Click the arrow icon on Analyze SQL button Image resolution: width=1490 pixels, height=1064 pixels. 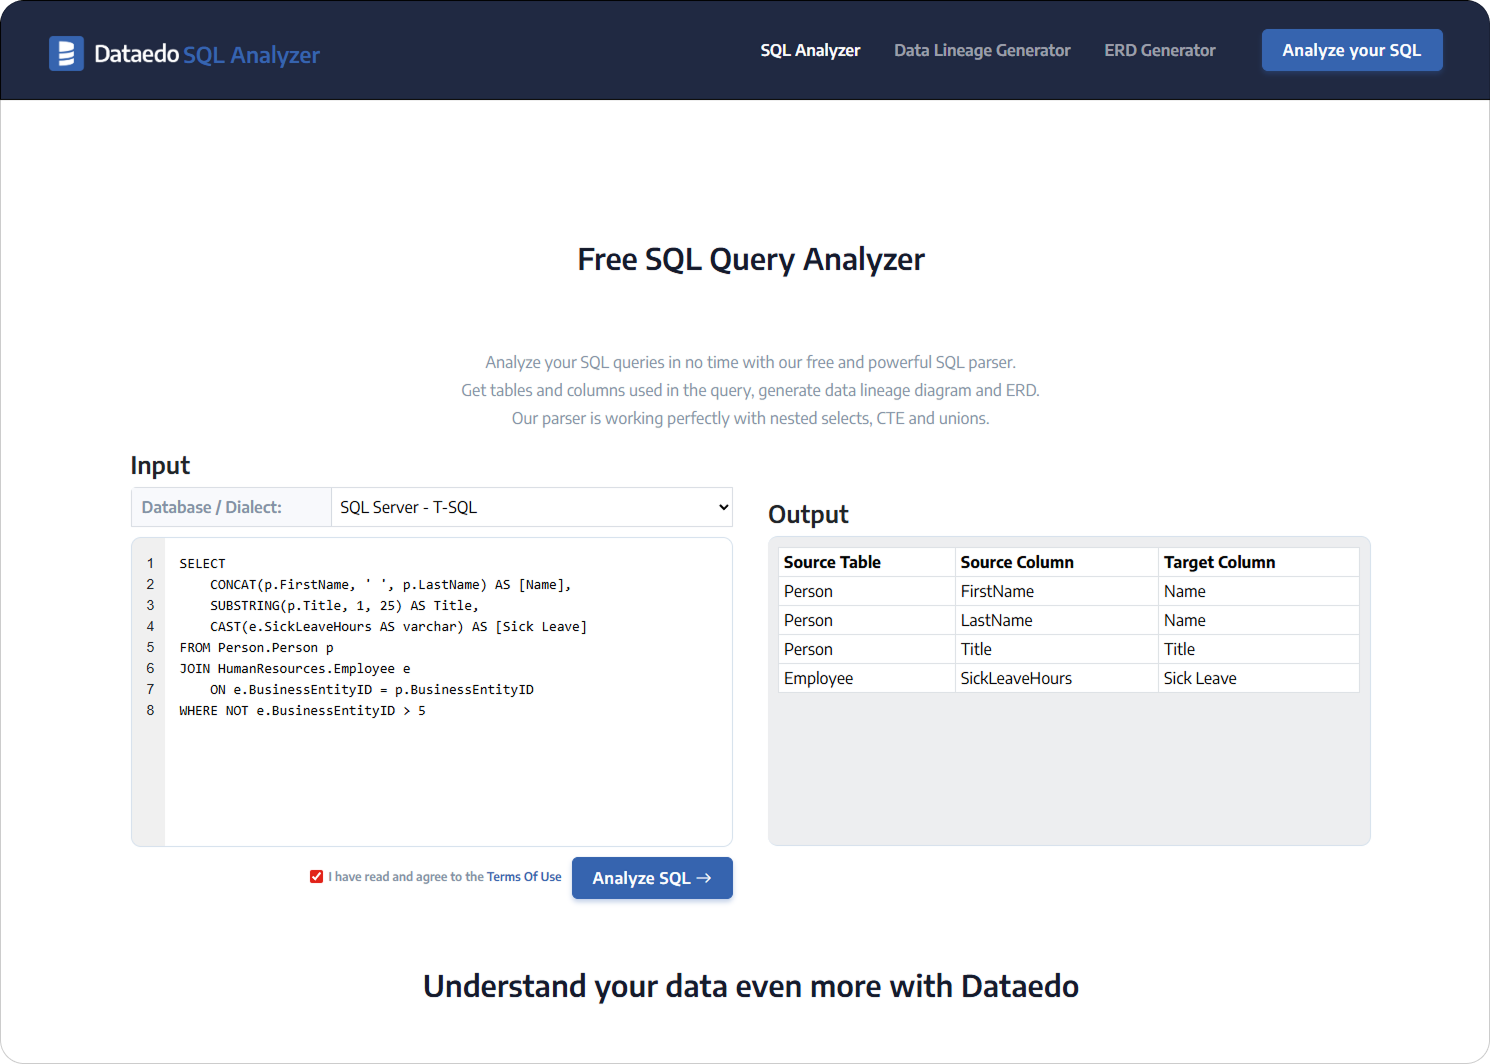pyautogui.click(x=706, y=877)
